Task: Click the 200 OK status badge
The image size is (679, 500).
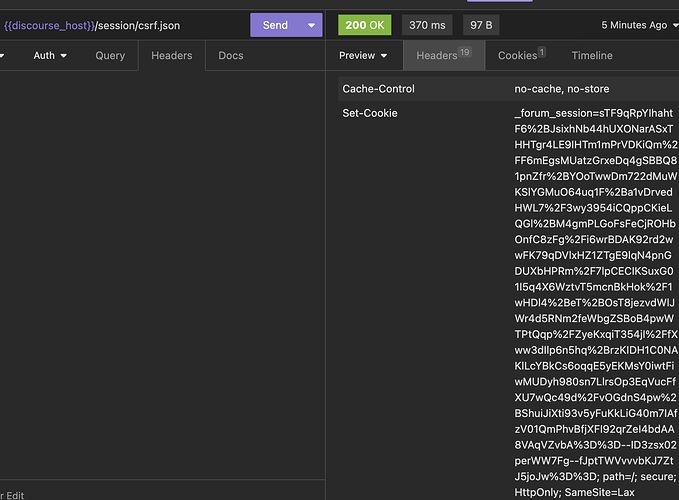Action: tap(365, 25)
